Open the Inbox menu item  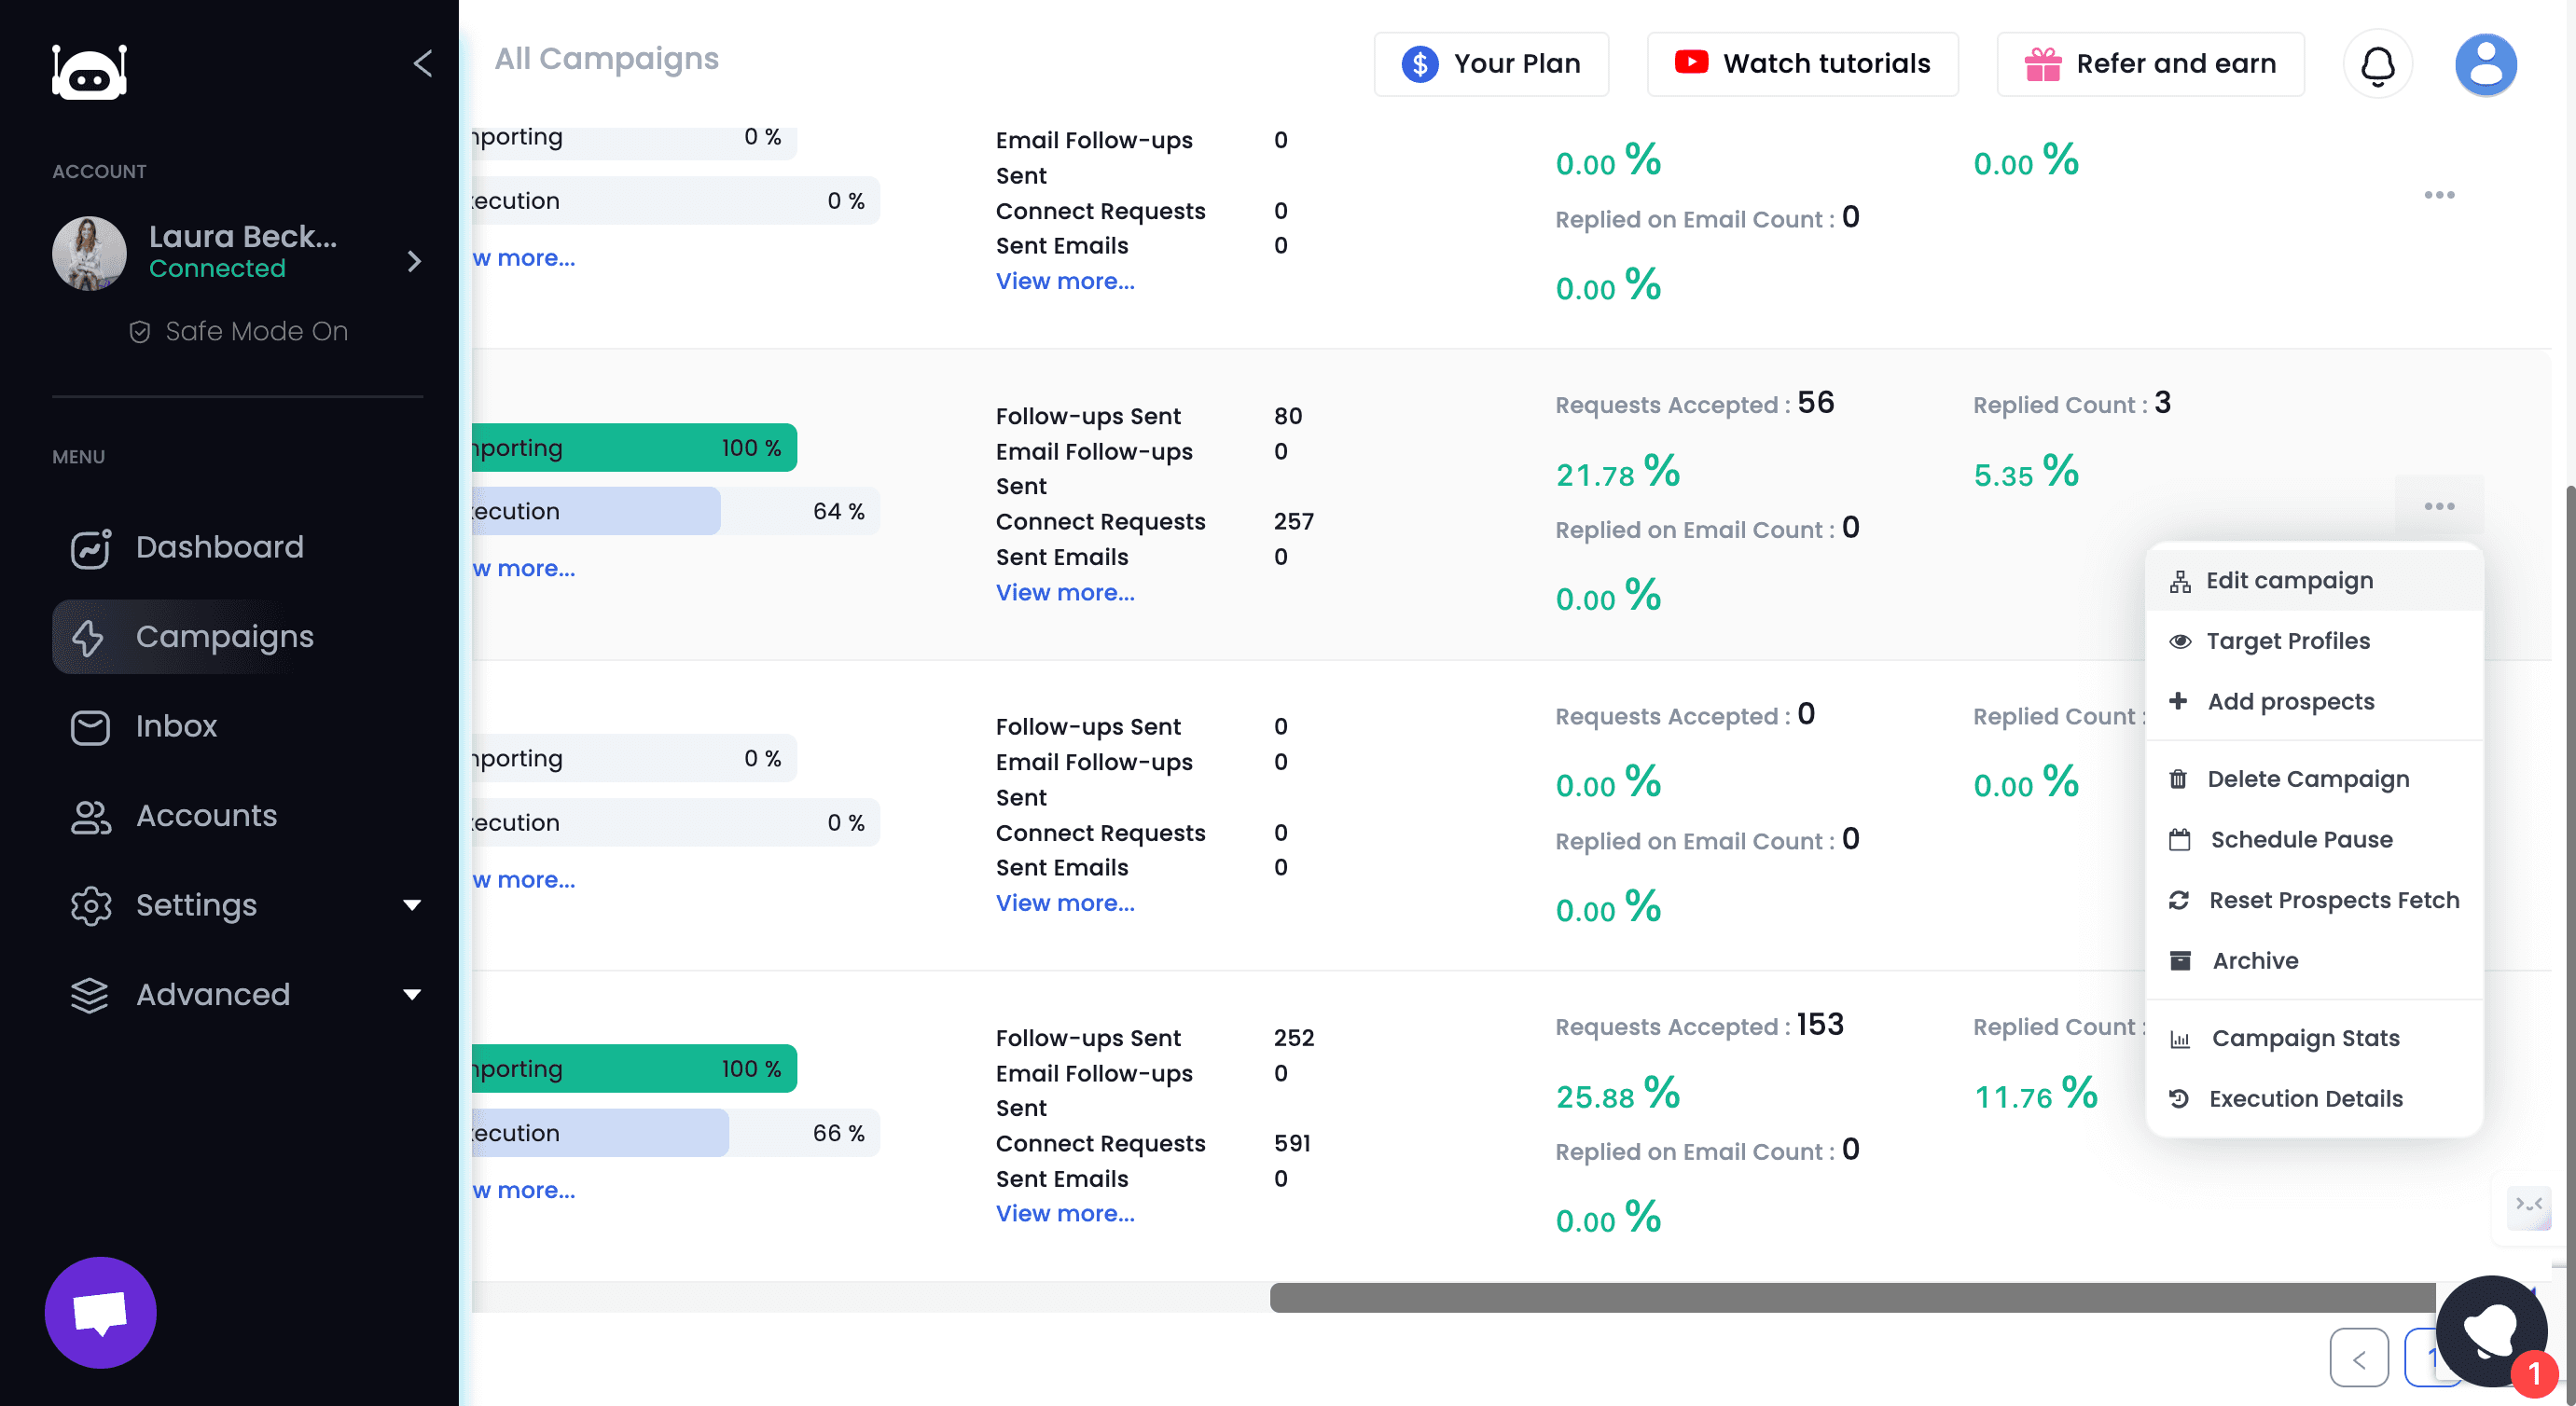click(x=238, y=727)
